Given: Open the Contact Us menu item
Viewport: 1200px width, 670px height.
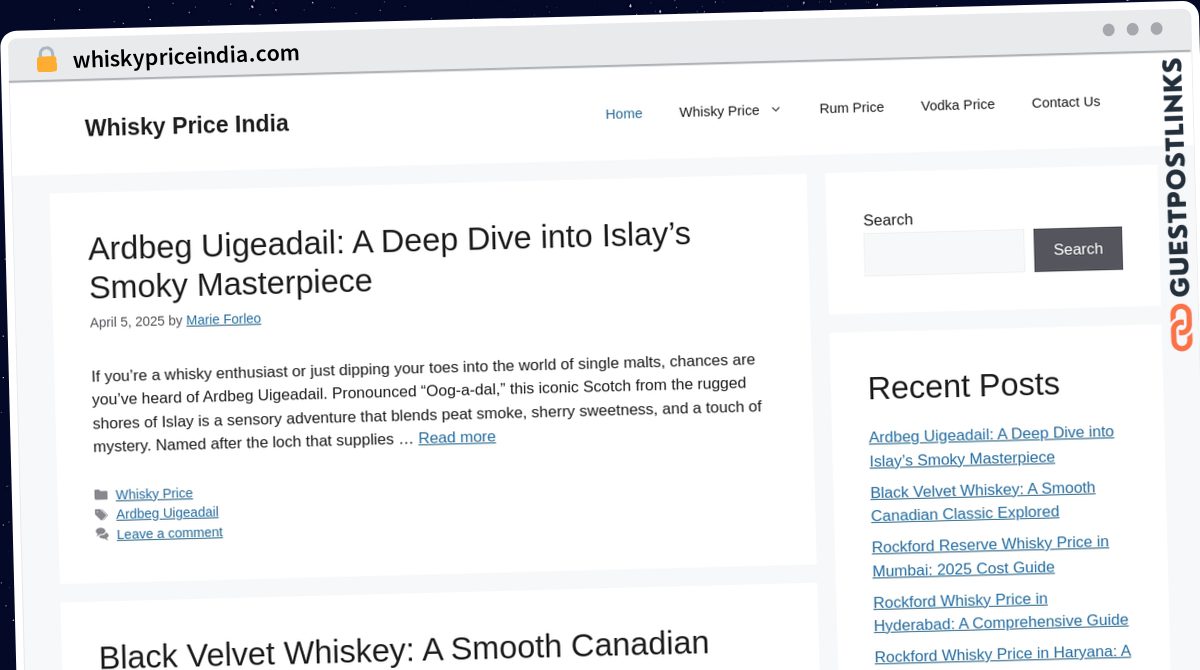Looking at the screenshot, I should 1066,102.
